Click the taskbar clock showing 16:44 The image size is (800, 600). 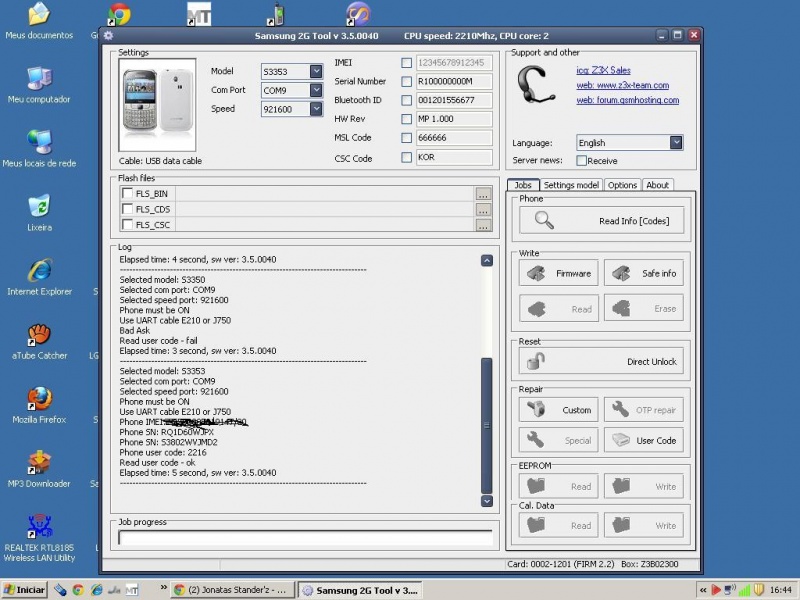tap(781, 590)
